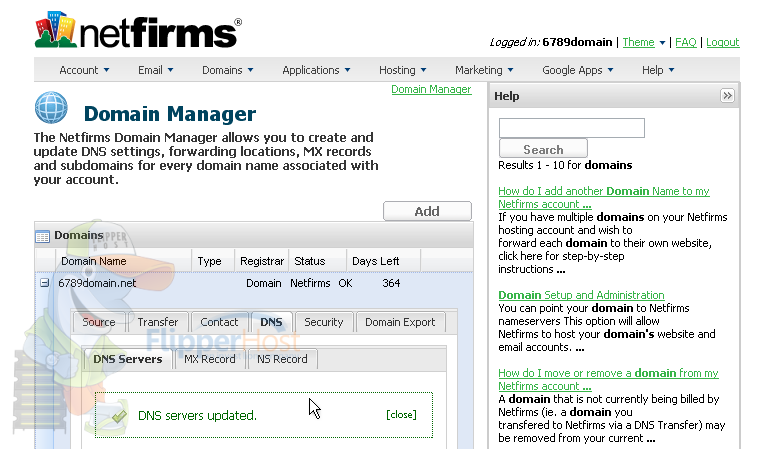This screenshot has height=450, width=776.
Task: Collapse the Help panel with double-arrow icon
Action: tap(727, 96)
